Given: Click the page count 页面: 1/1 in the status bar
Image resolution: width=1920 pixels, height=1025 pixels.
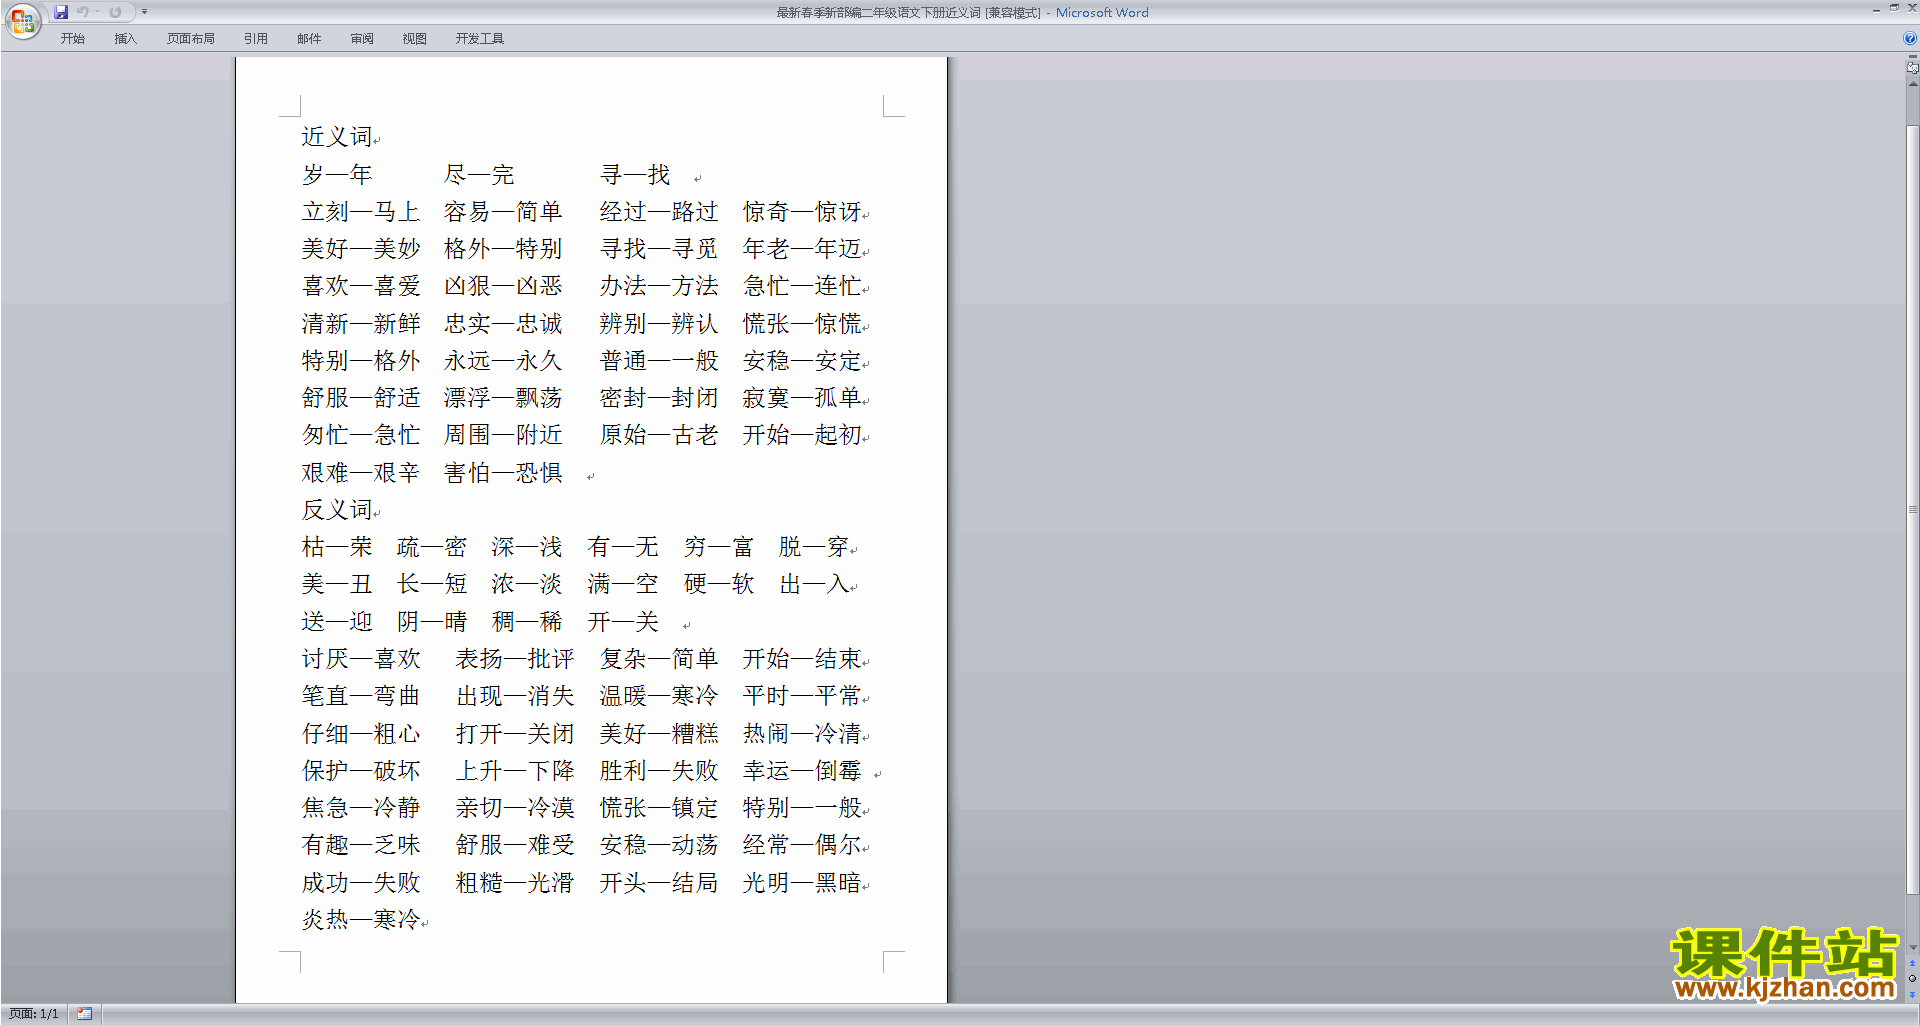Looking at the screenshot, I should [34, 1014].
